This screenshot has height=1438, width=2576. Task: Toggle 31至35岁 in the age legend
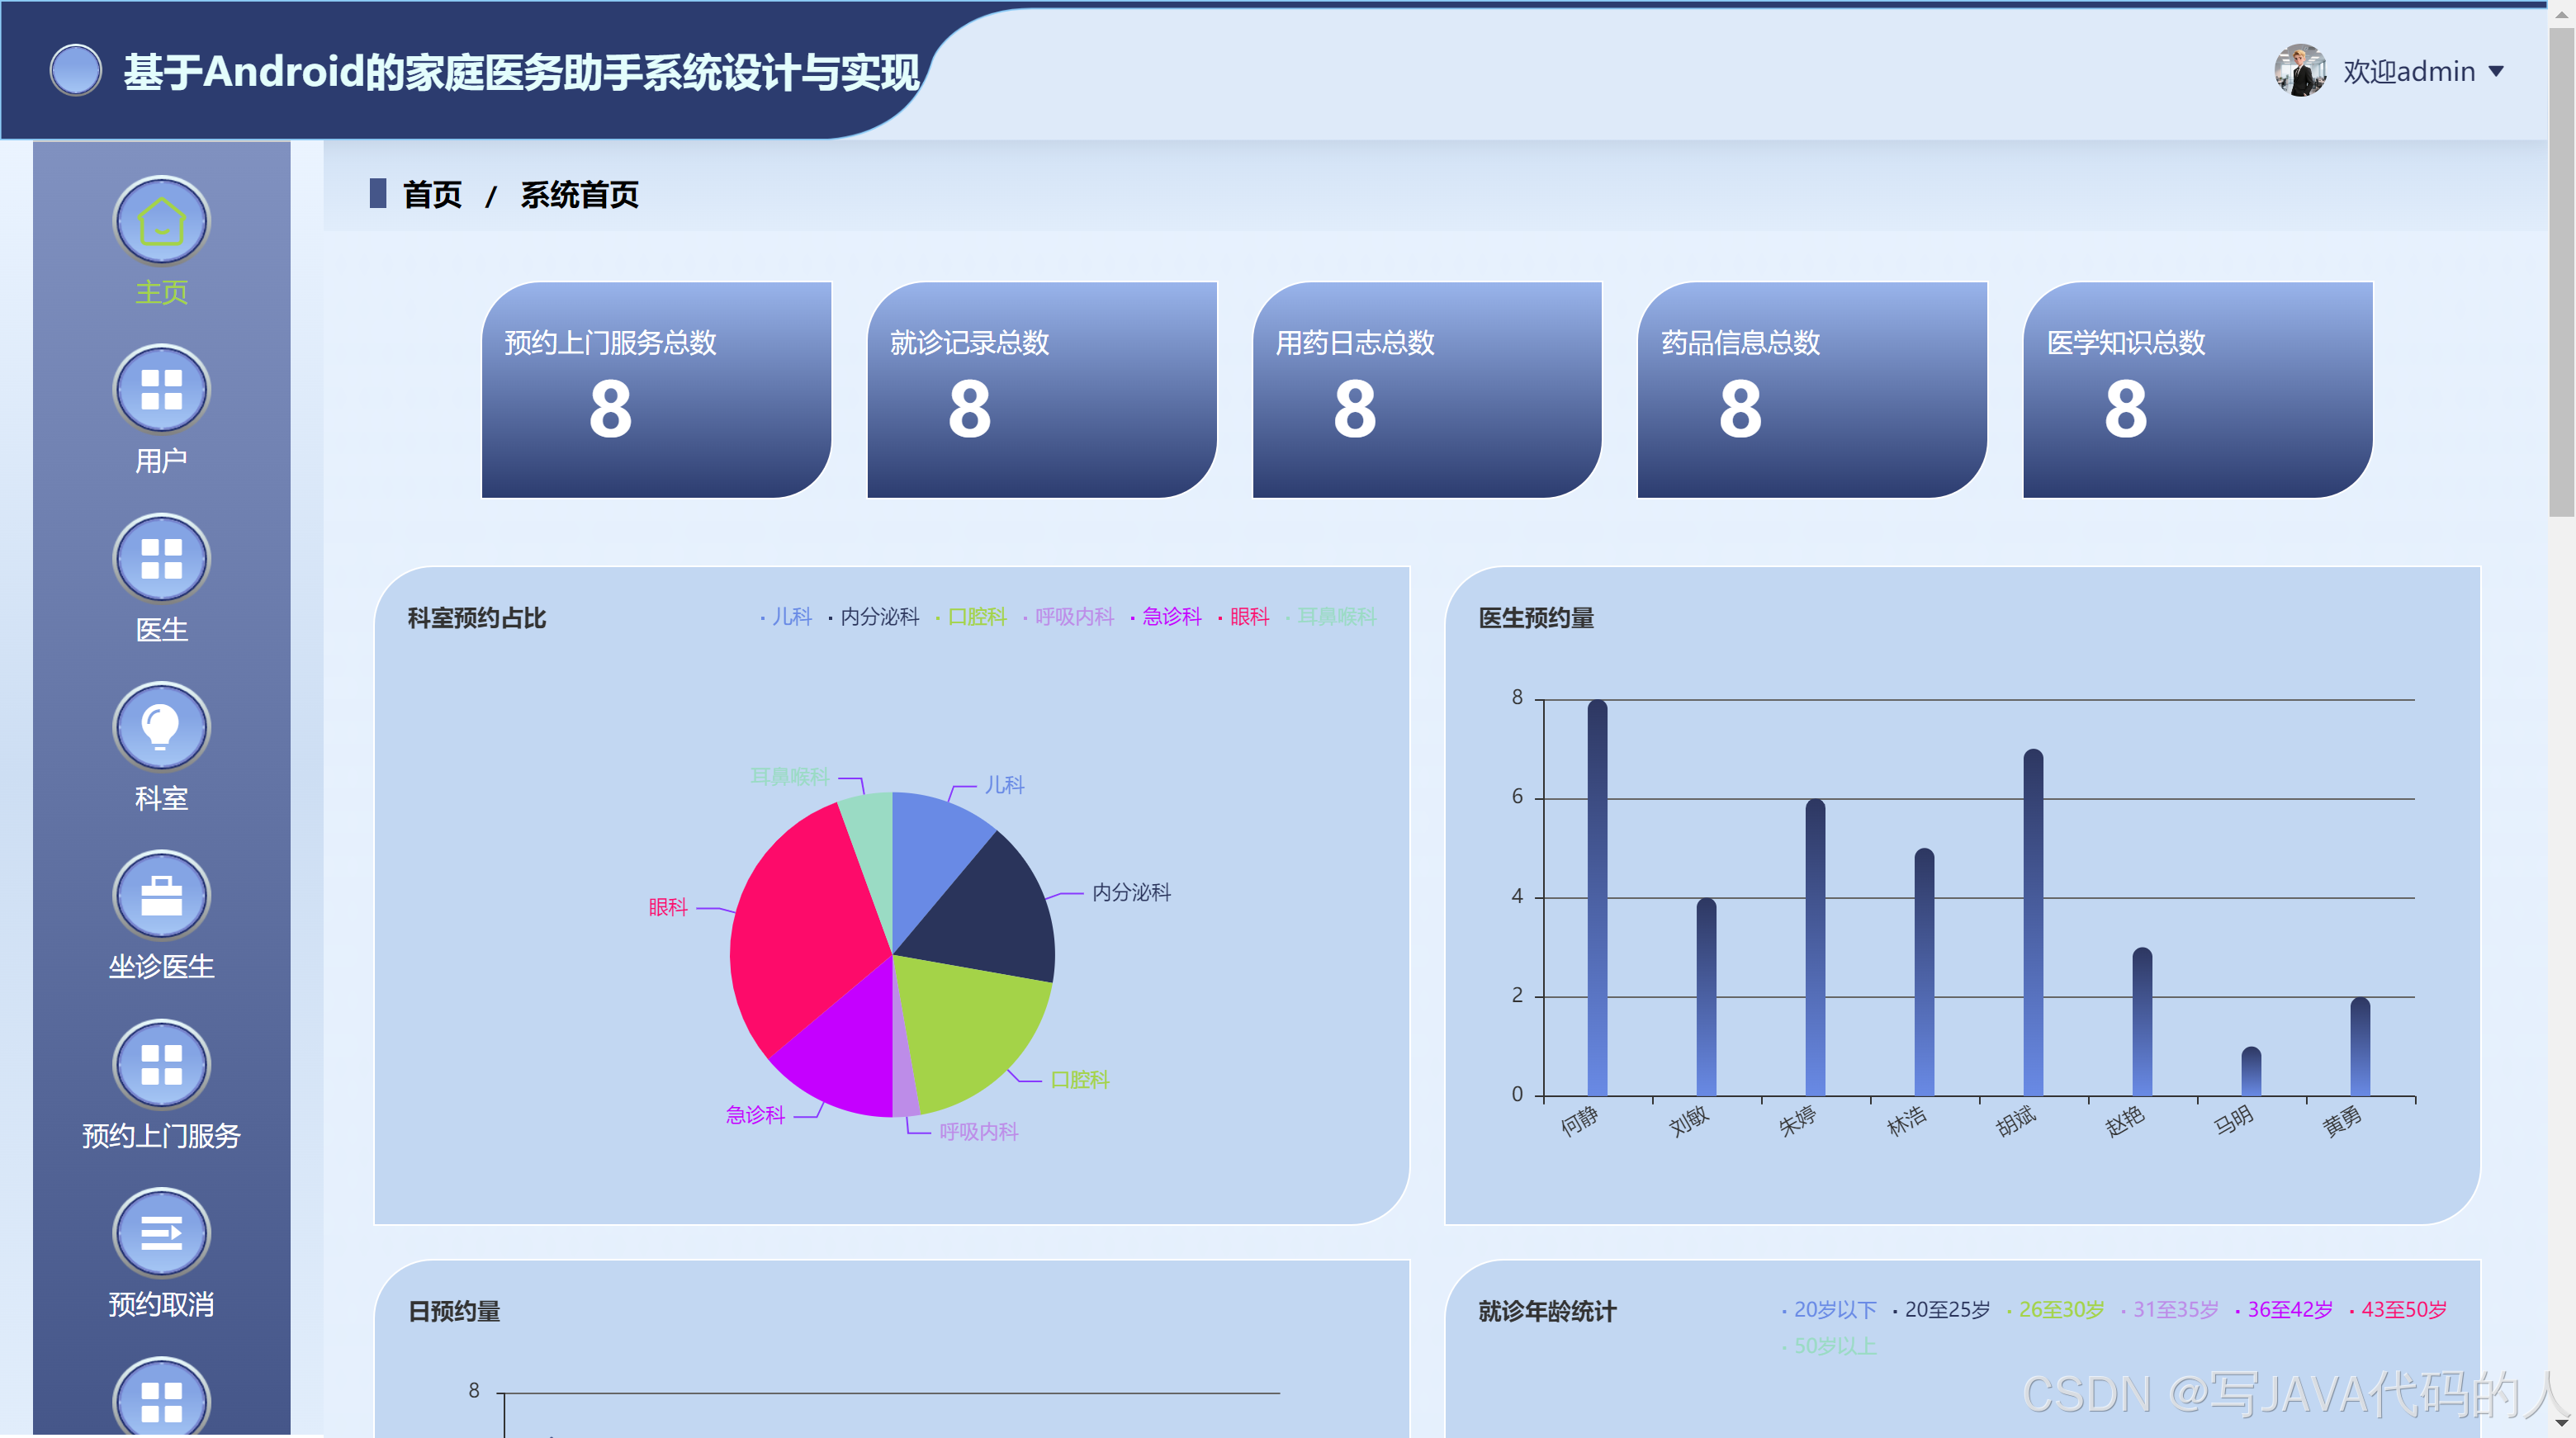(x=2170, y=1310)
